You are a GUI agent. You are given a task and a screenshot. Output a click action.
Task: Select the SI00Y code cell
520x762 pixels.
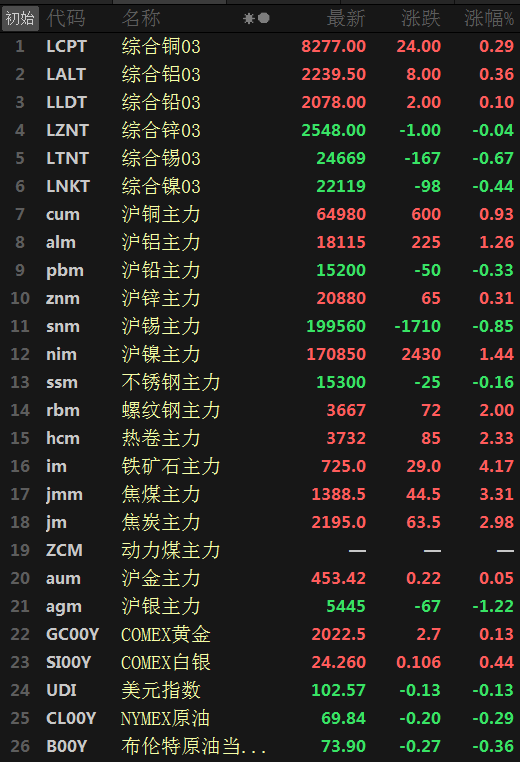coord(69,662)
